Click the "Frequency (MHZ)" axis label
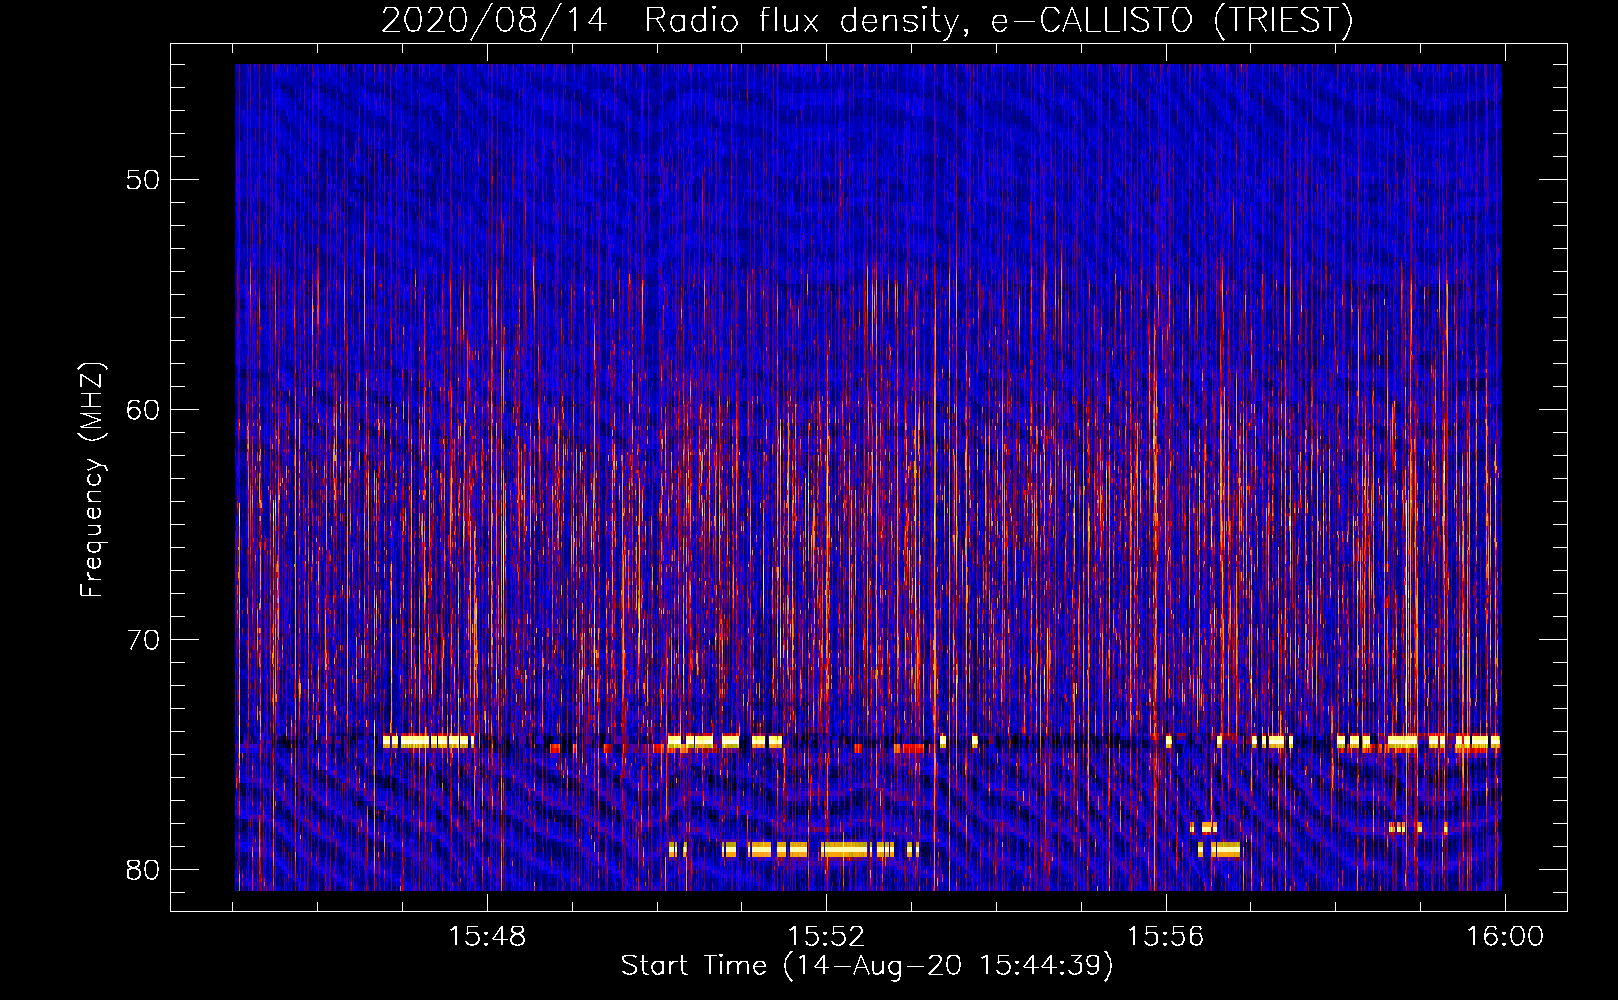 pos(92,480)
